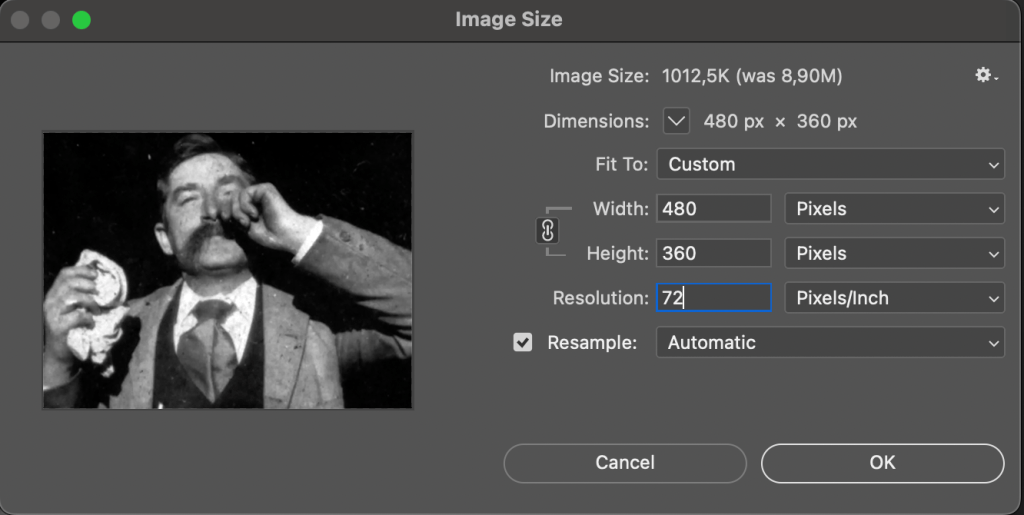1024x515 pixels.
Task: Expand the Fit To Custom dropdown
Action: pos(829,164)
